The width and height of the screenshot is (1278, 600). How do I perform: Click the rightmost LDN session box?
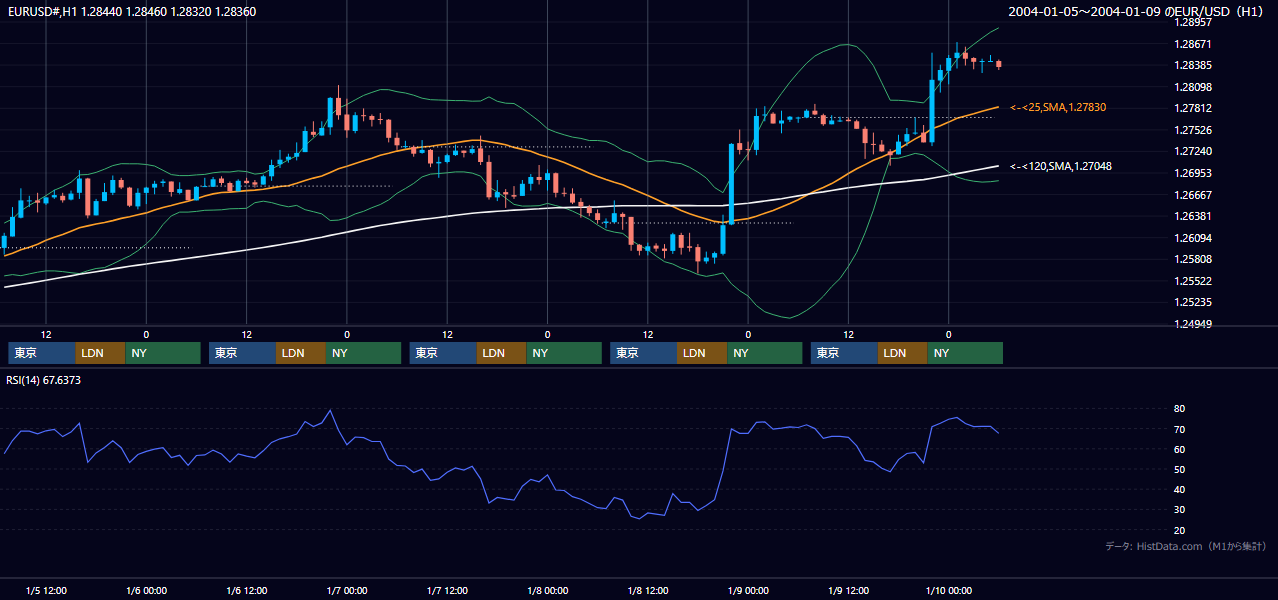pos(903,353)
